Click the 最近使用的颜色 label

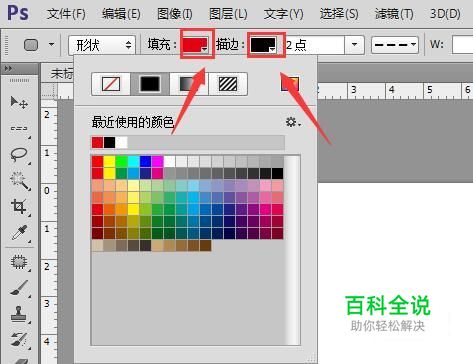133,123
